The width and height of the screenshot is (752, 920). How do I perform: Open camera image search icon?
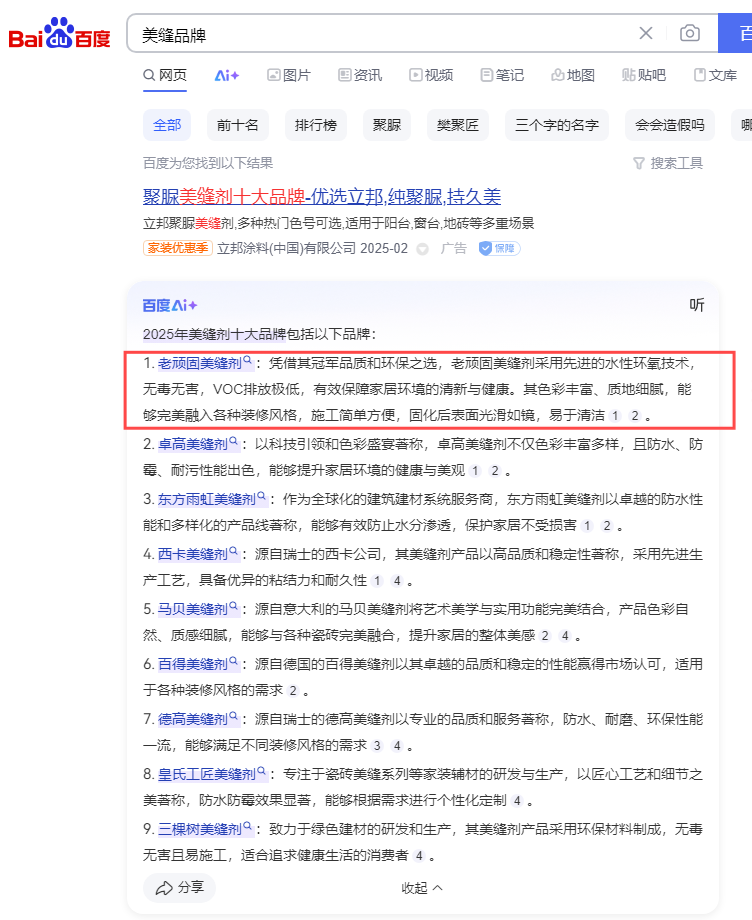coord(690,33)
